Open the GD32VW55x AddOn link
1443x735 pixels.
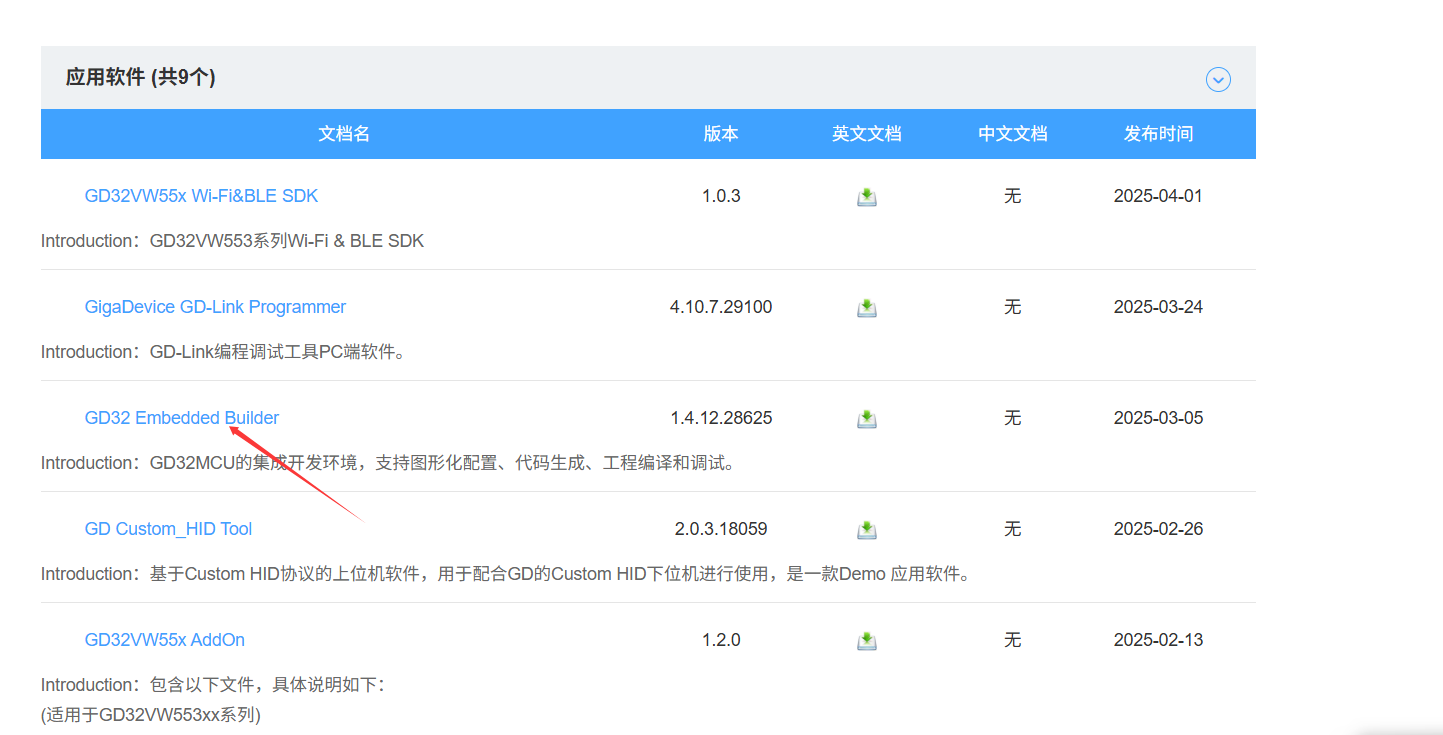point(164,640)
